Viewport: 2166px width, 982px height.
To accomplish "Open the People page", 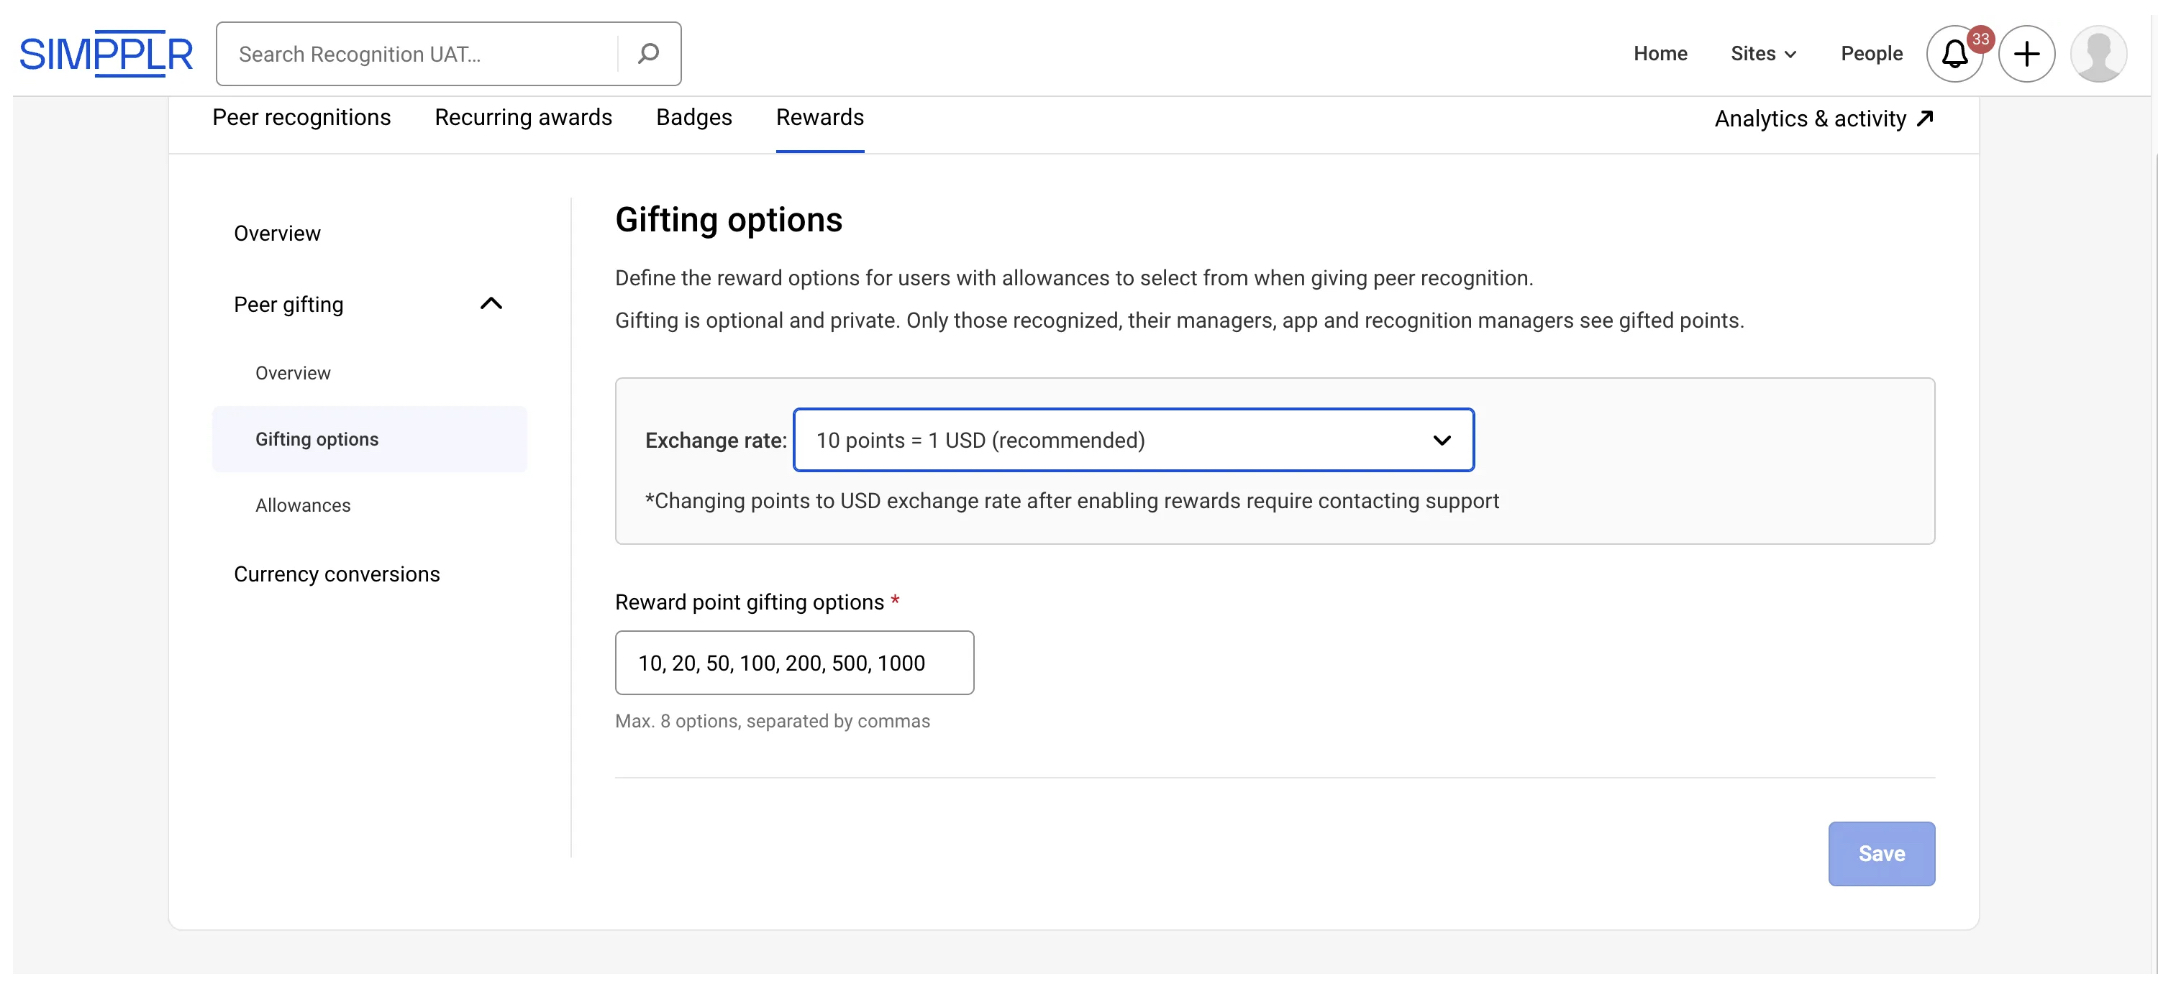I will point(1871,54).
